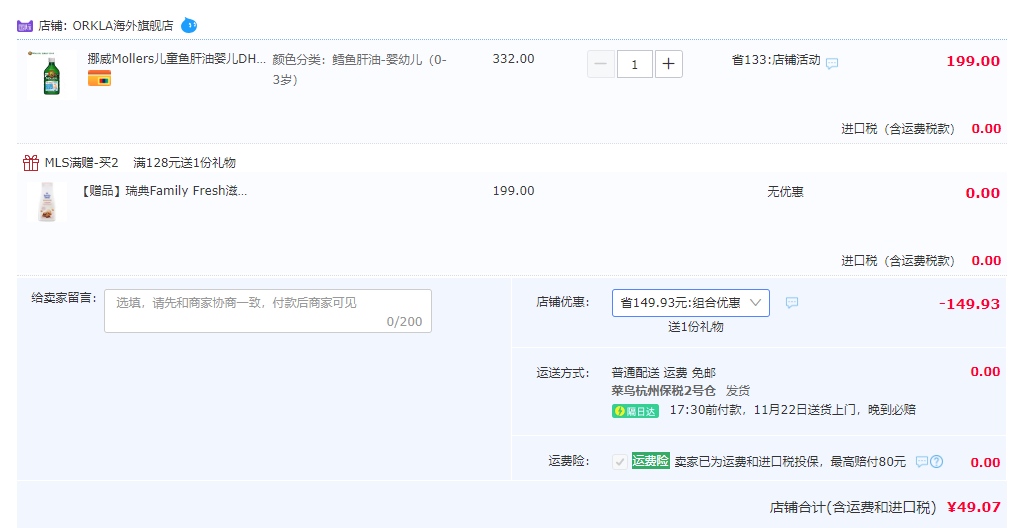1011x528 pixels.
Task: Toggle the 运费险 checkbox
Action: (620, 462)
